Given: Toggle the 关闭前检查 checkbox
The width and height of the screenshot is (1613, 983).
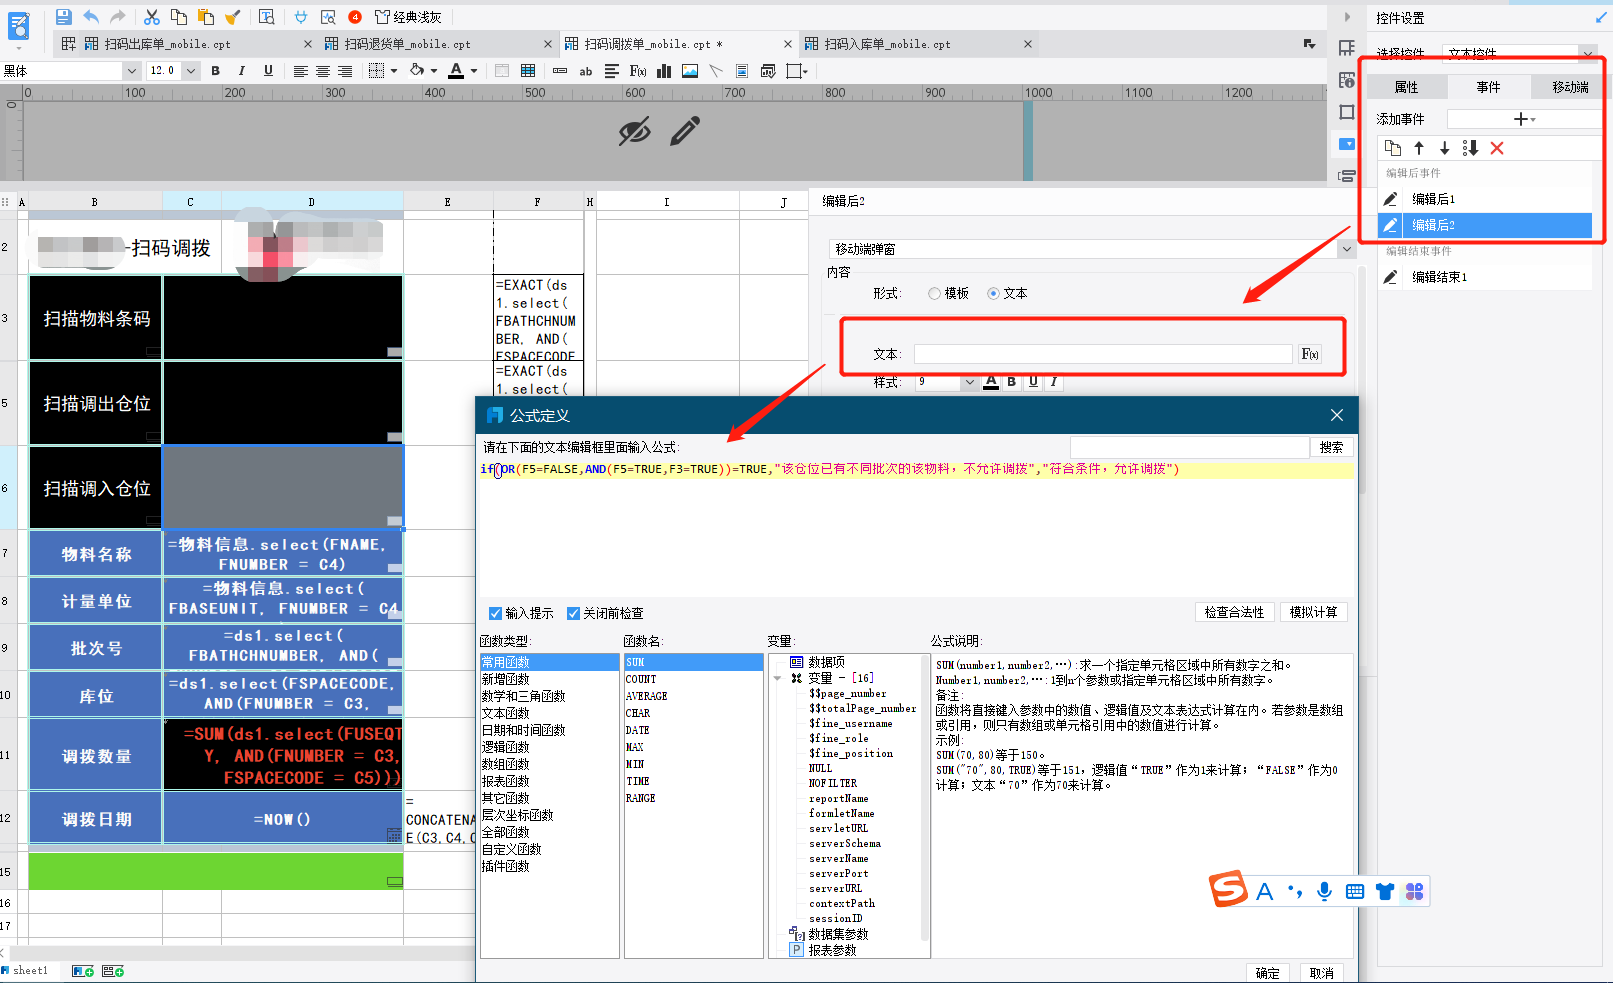Looking at the screenshot, I should [573, 613].
